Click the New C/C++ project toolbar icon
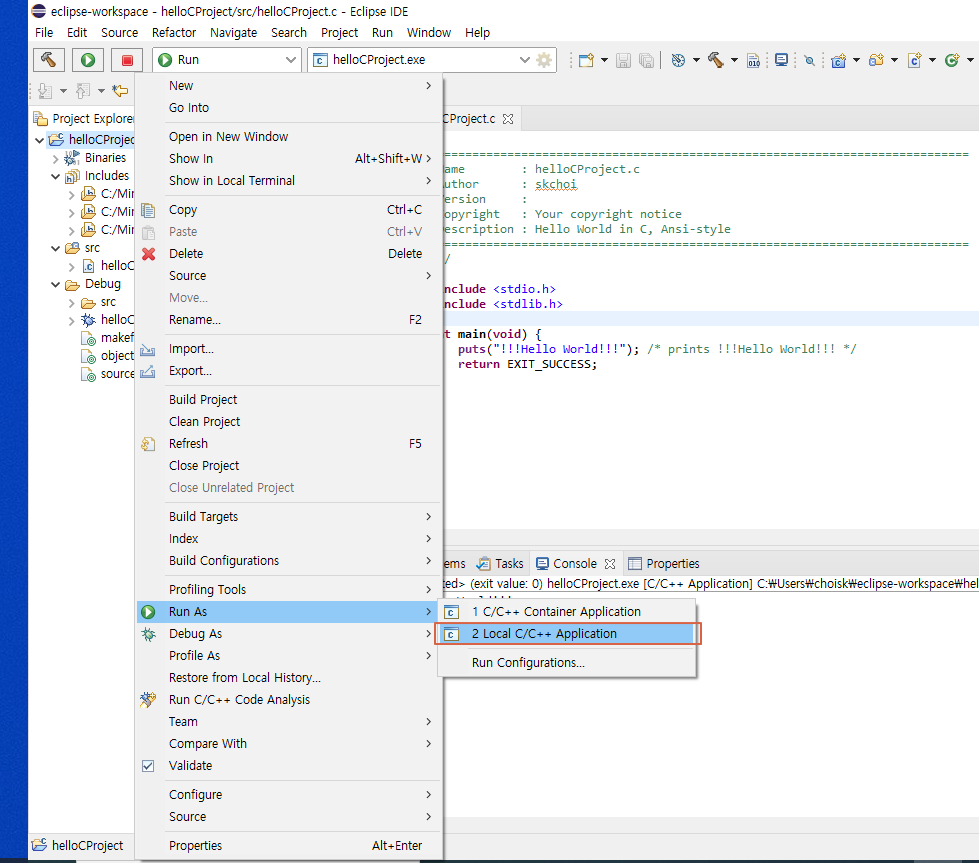 click(839, 60)
